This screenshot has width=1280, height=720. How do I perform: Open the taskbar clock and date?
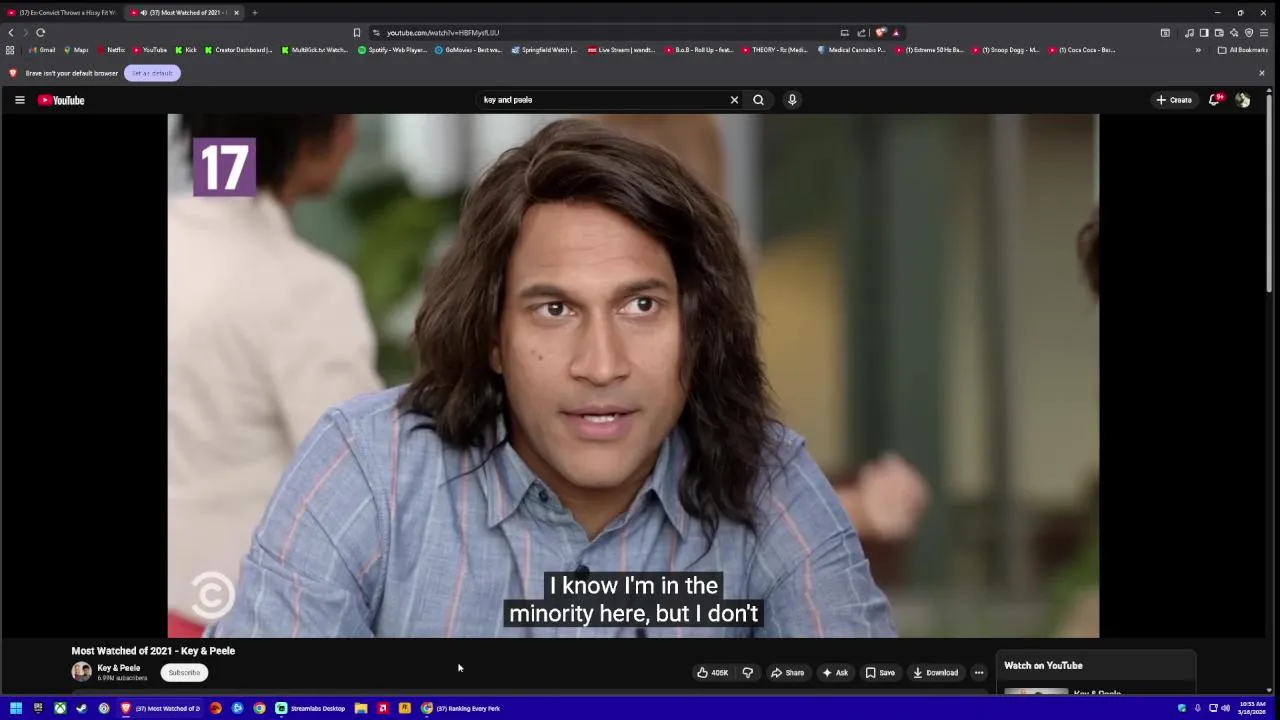pyautogui.click(x=1251, y=708)
